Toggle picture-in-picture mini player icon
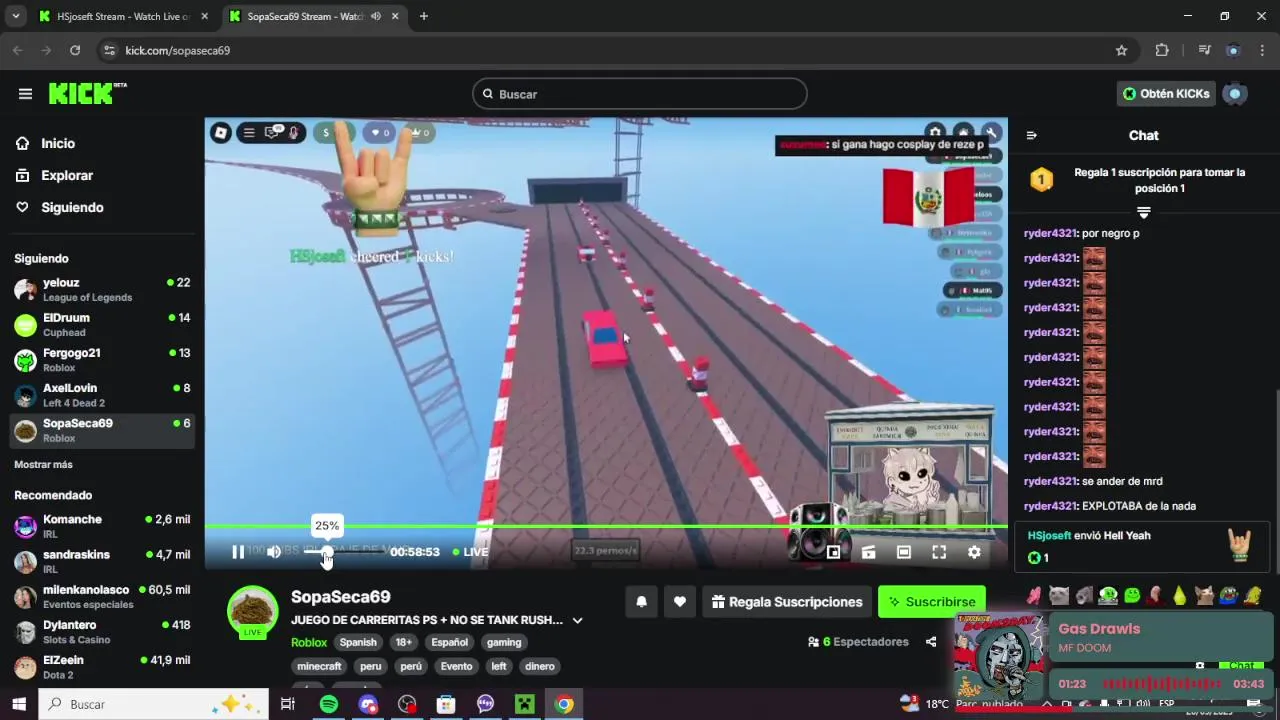This screenshot has width=1280, height=720. click(833, 552)
